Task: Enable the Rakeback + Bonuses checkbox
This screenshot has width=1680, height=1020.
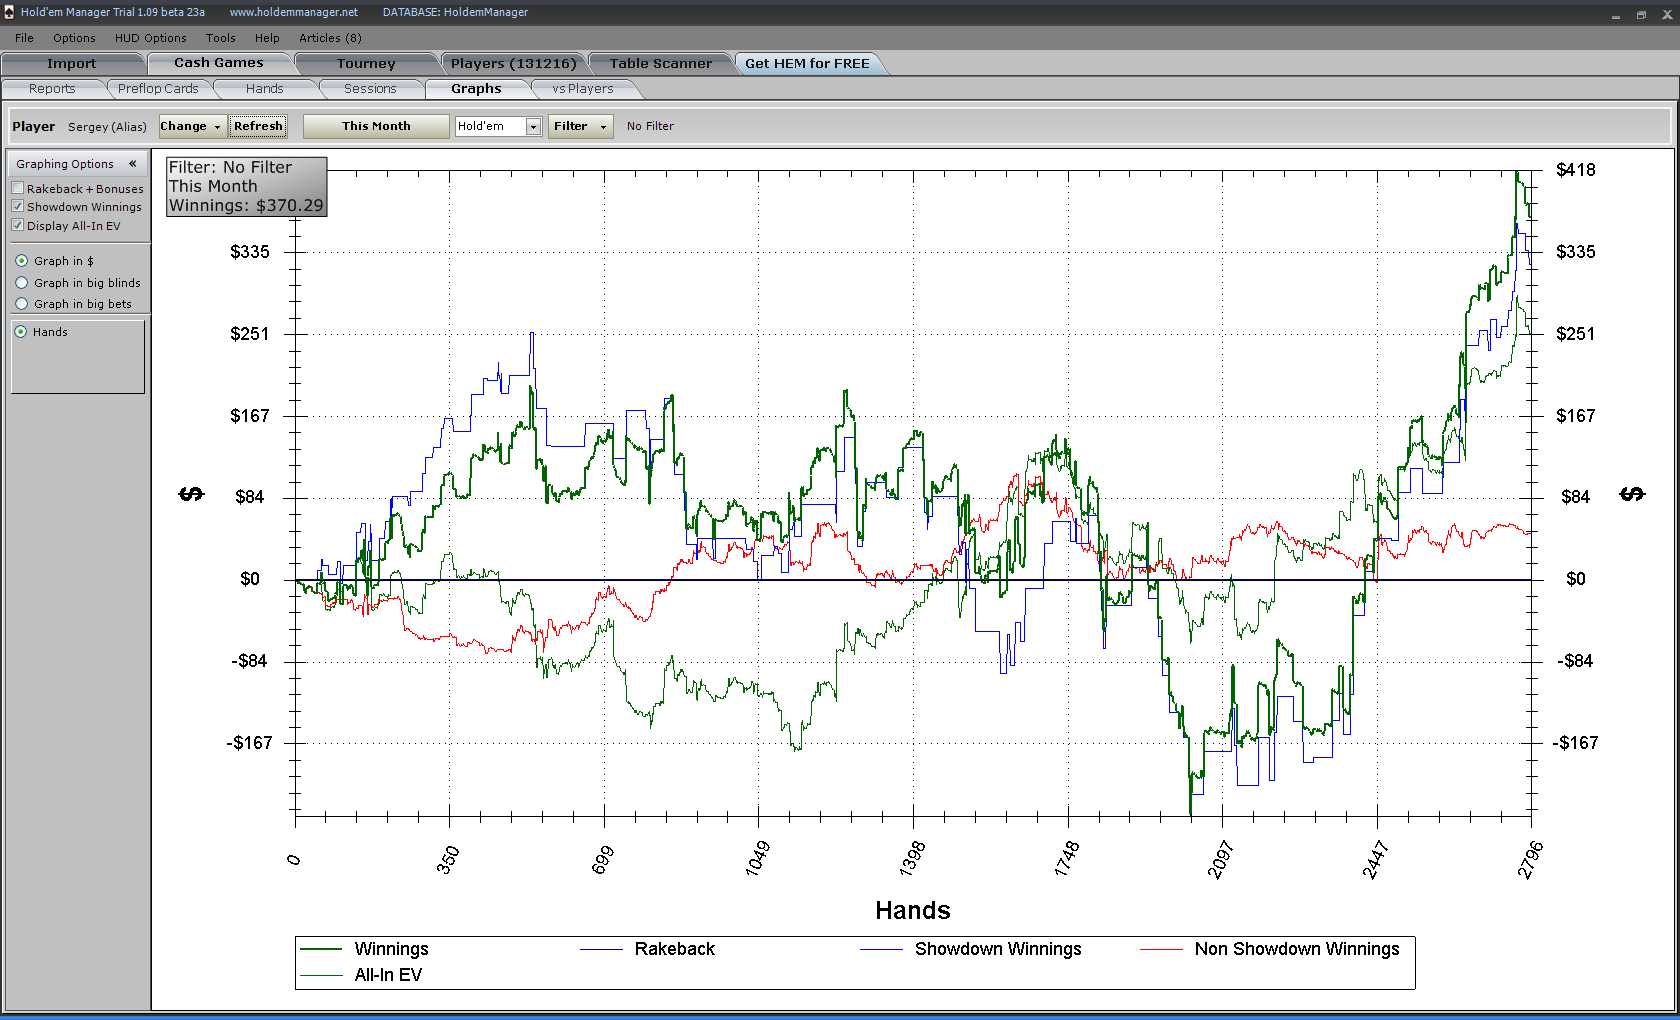Action: click(x=18, y=188)
